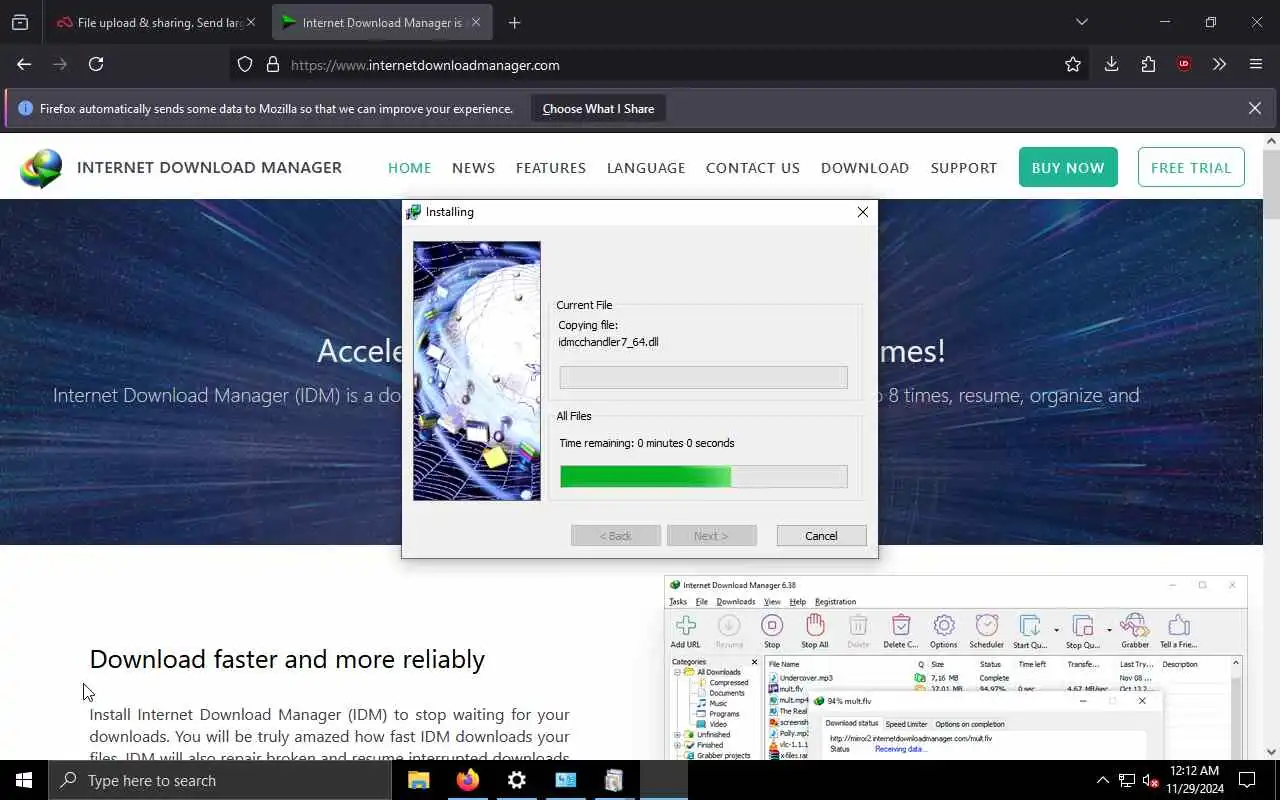Open the FEATURES nav item
Viewport: 1280px width, 800px height.
coord(551,168)
